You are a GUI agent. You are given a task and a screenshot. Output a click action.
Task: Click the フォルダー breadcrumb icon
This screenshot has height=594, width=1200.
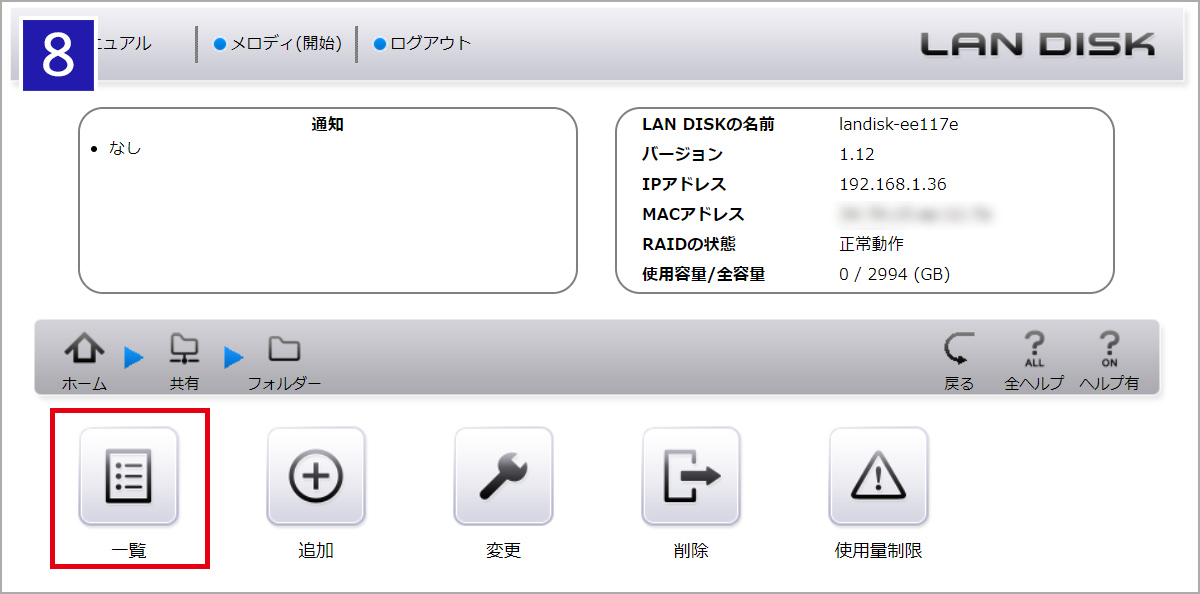tap(285, 349)
